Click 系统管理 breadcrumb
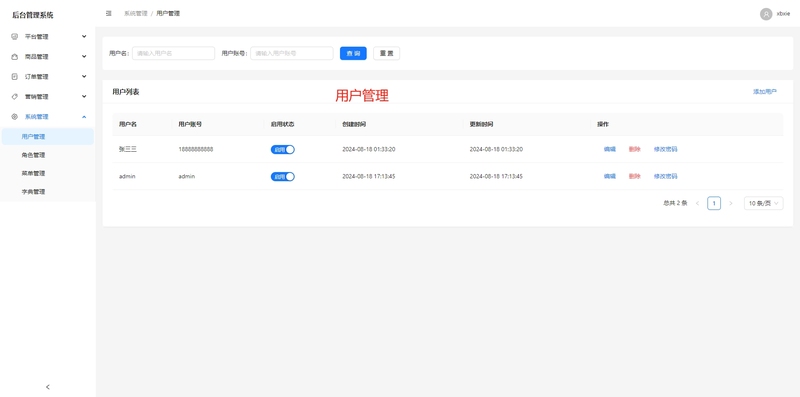 tap(135, 14)
